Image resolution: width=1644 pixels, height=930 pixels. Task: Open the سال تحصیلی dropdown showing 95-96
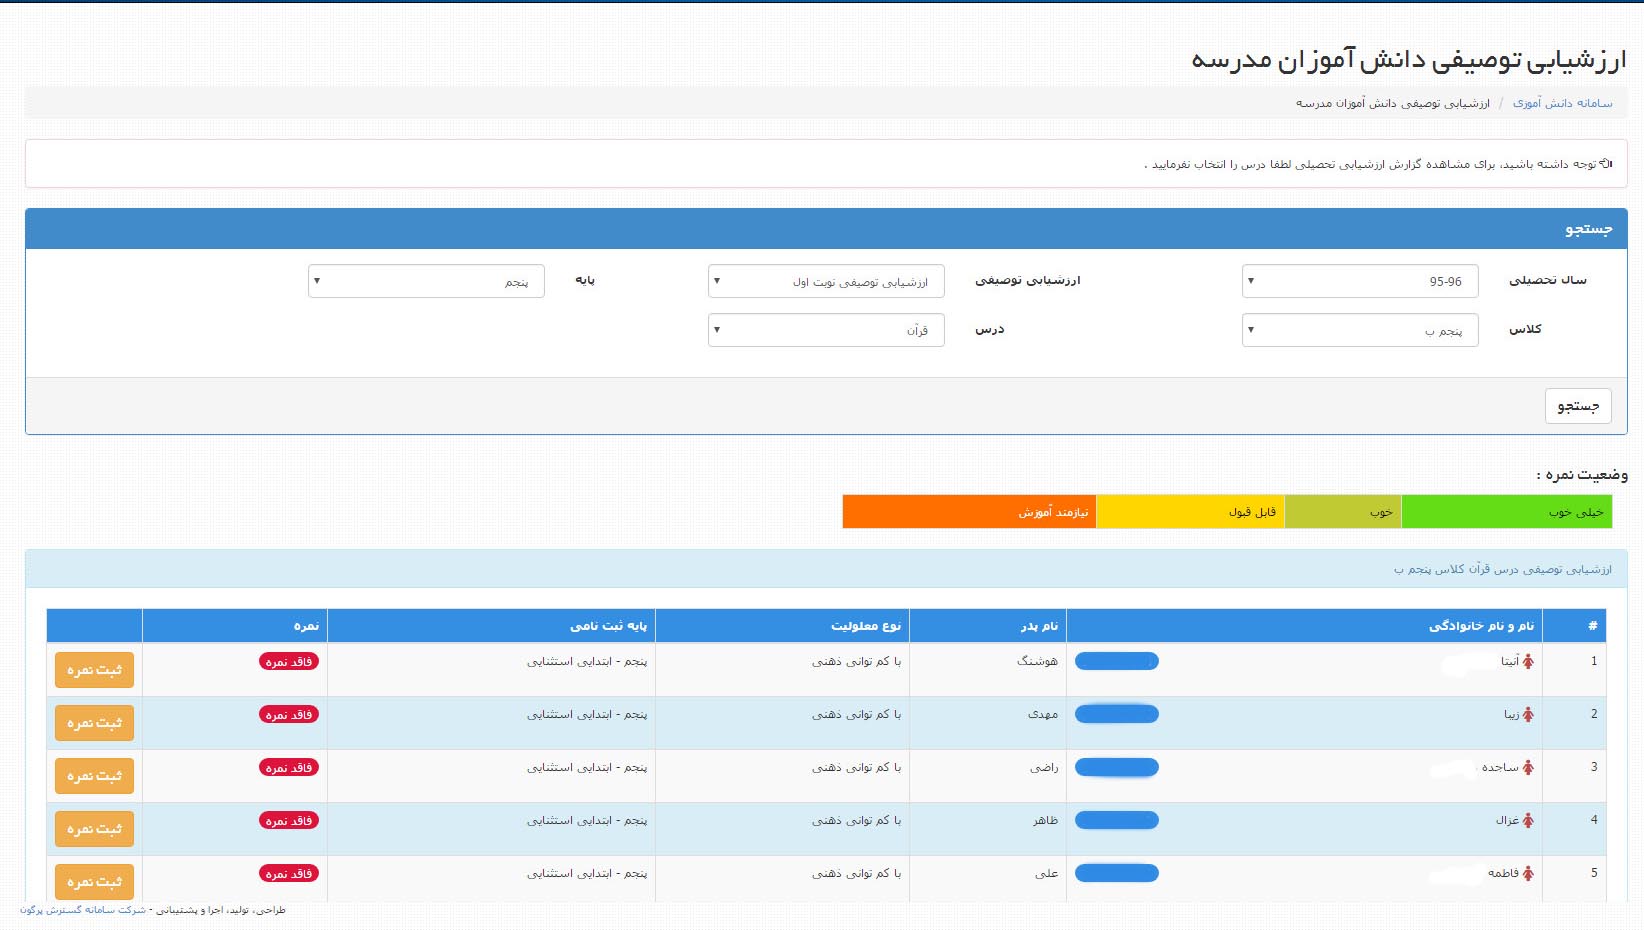[1359, 281]
